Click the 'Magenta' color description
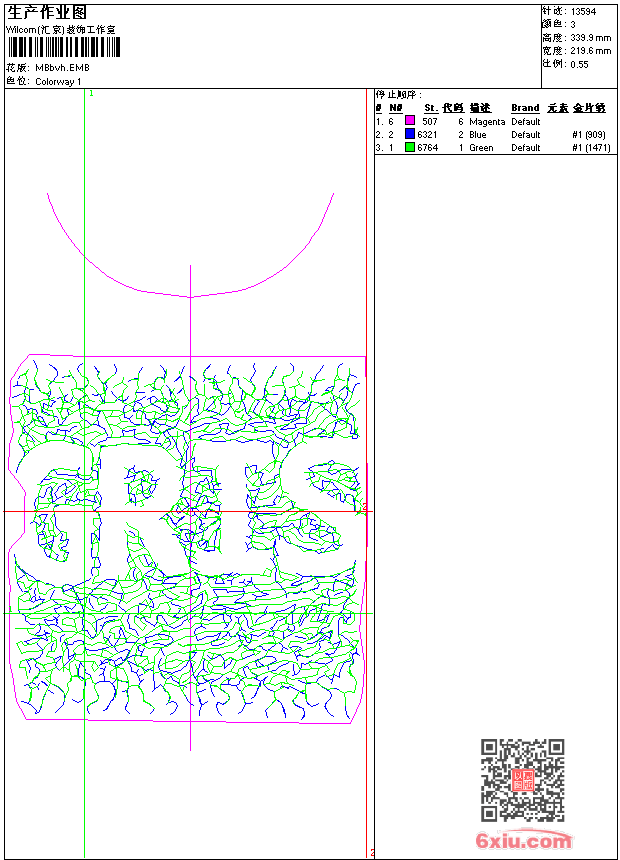This screenshot has width=620, height=860. coord(487,122)
